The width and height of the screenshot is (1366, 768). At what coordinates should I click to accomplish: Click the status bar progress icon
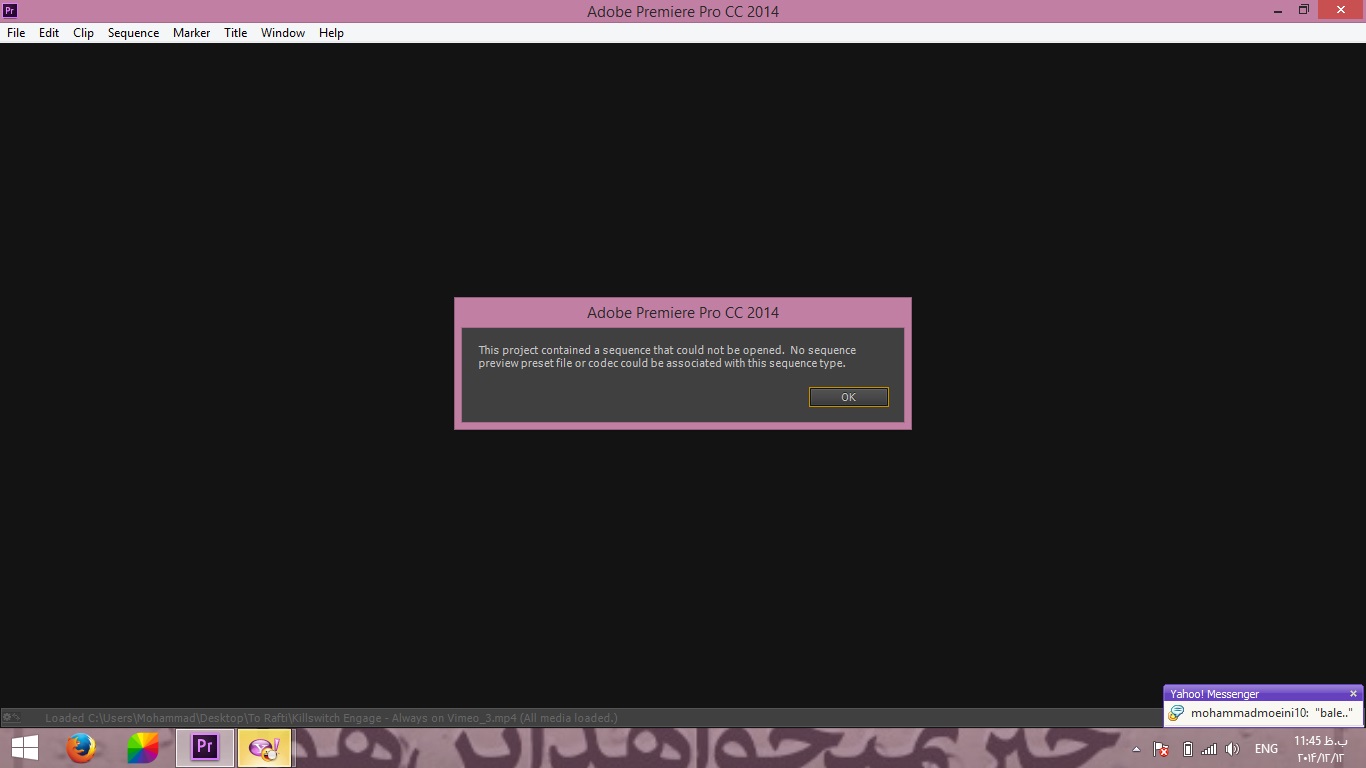(11, 718)
